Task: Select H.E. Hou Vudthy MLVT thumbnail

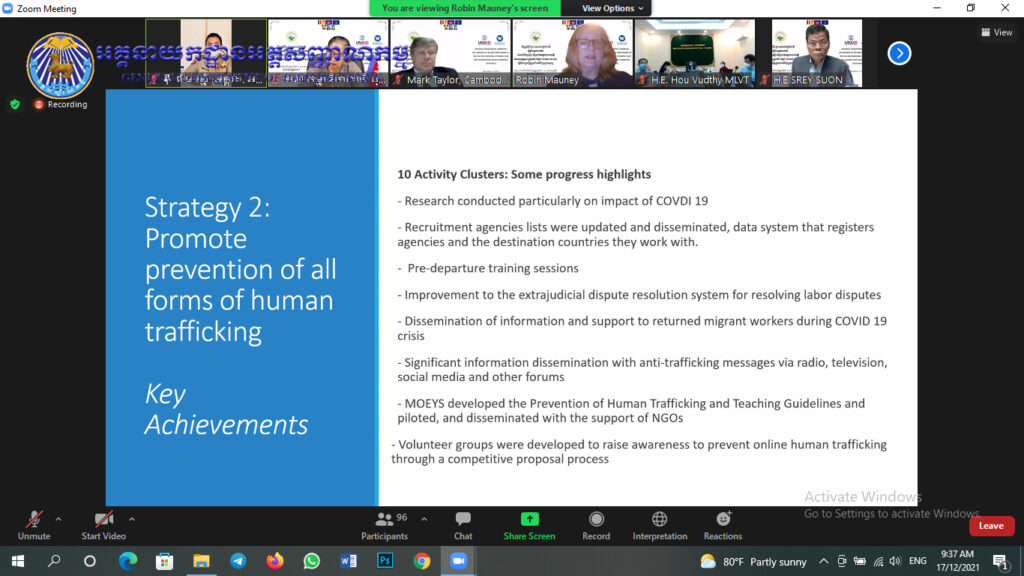Action: (x=695, y=53)
